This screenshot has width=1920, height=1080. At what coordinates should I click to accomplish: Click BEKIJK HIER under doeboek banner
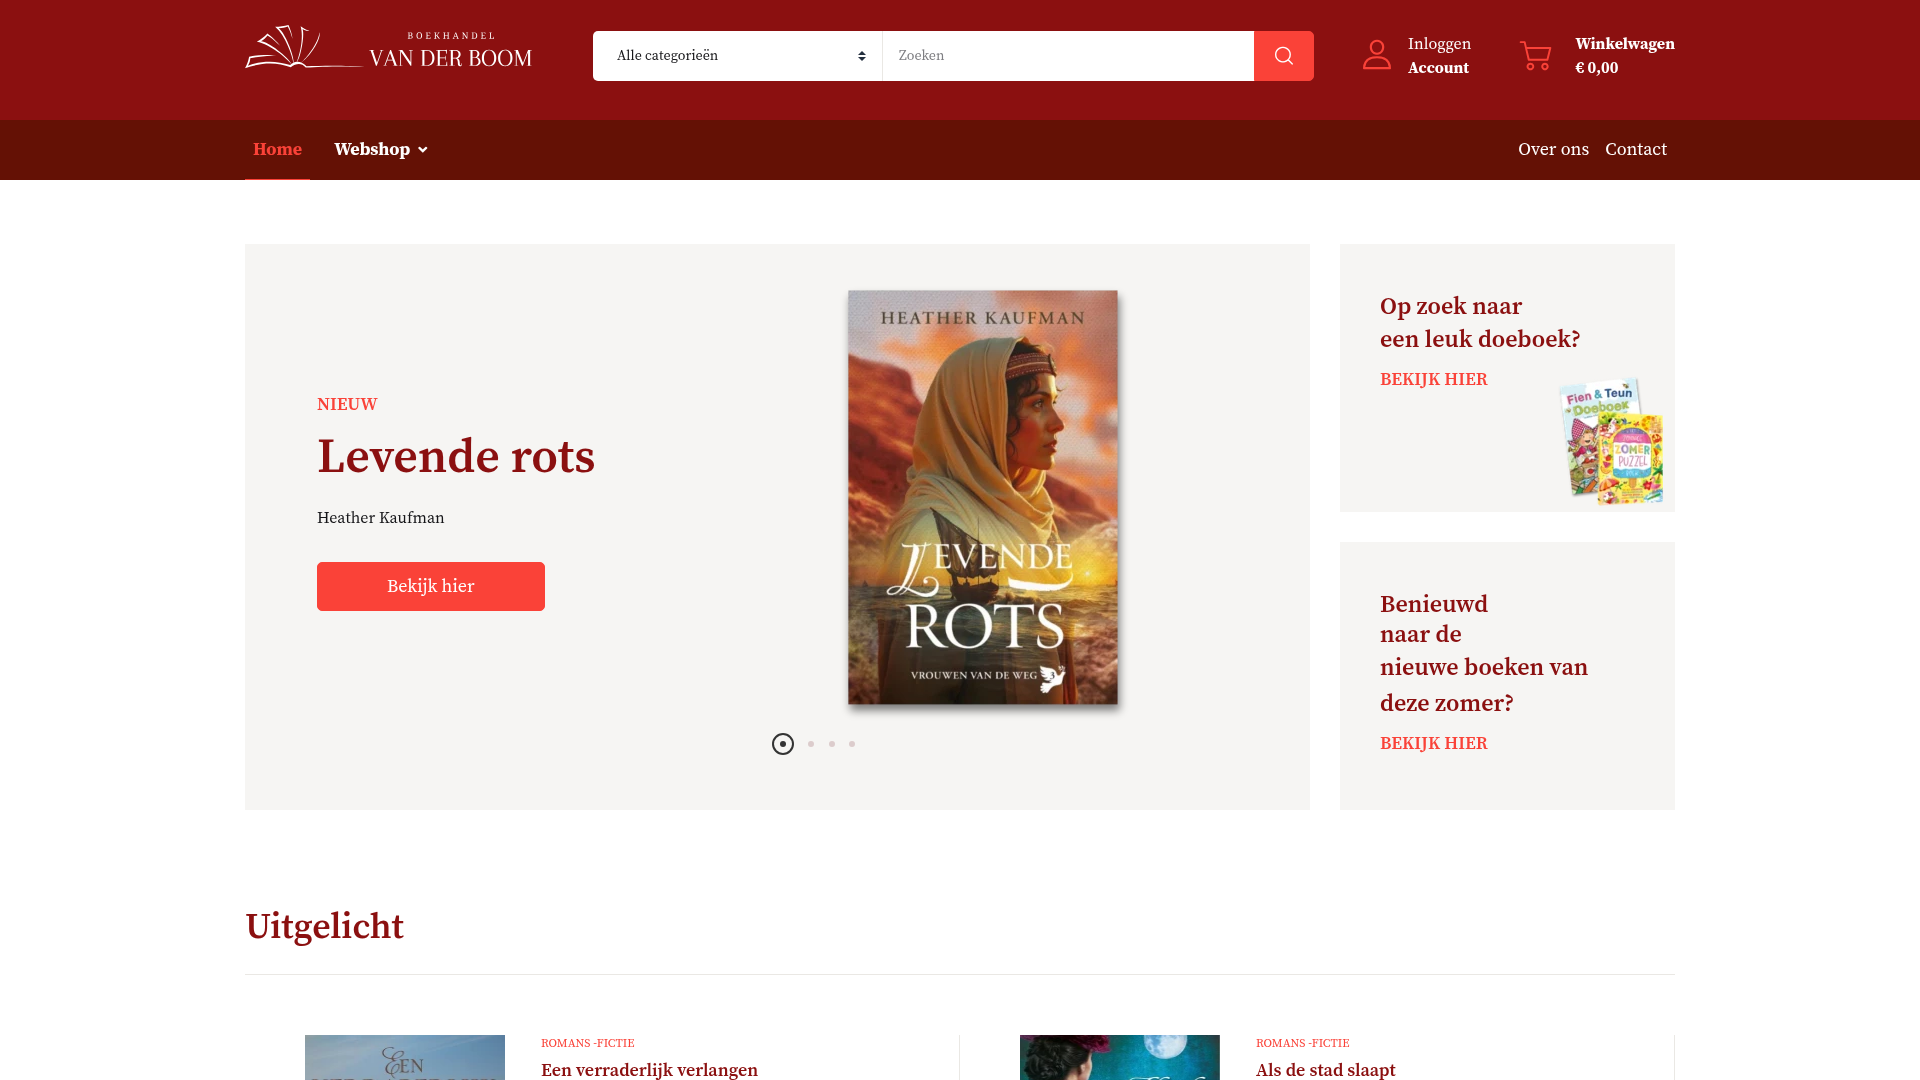[1434, 380]
